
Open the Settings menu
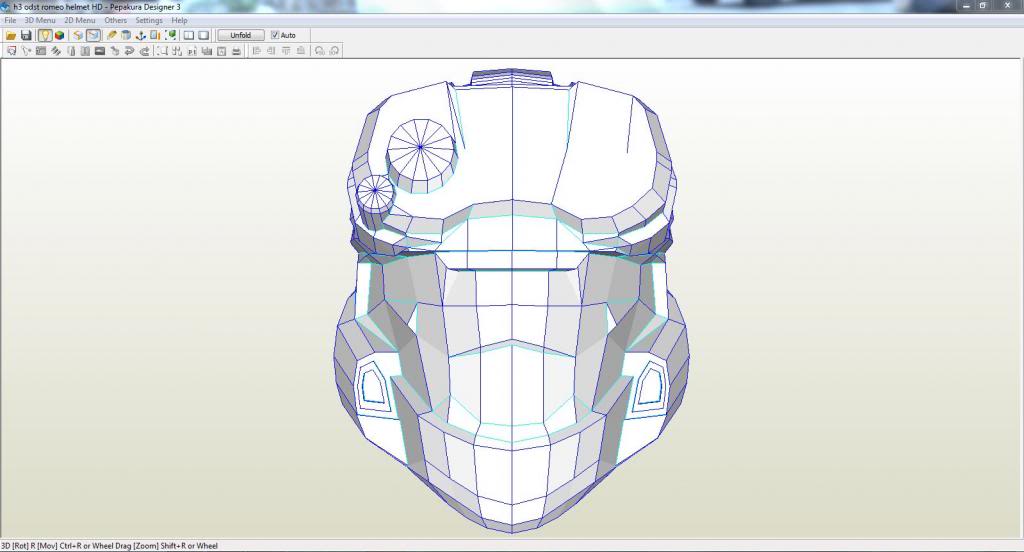149,20
